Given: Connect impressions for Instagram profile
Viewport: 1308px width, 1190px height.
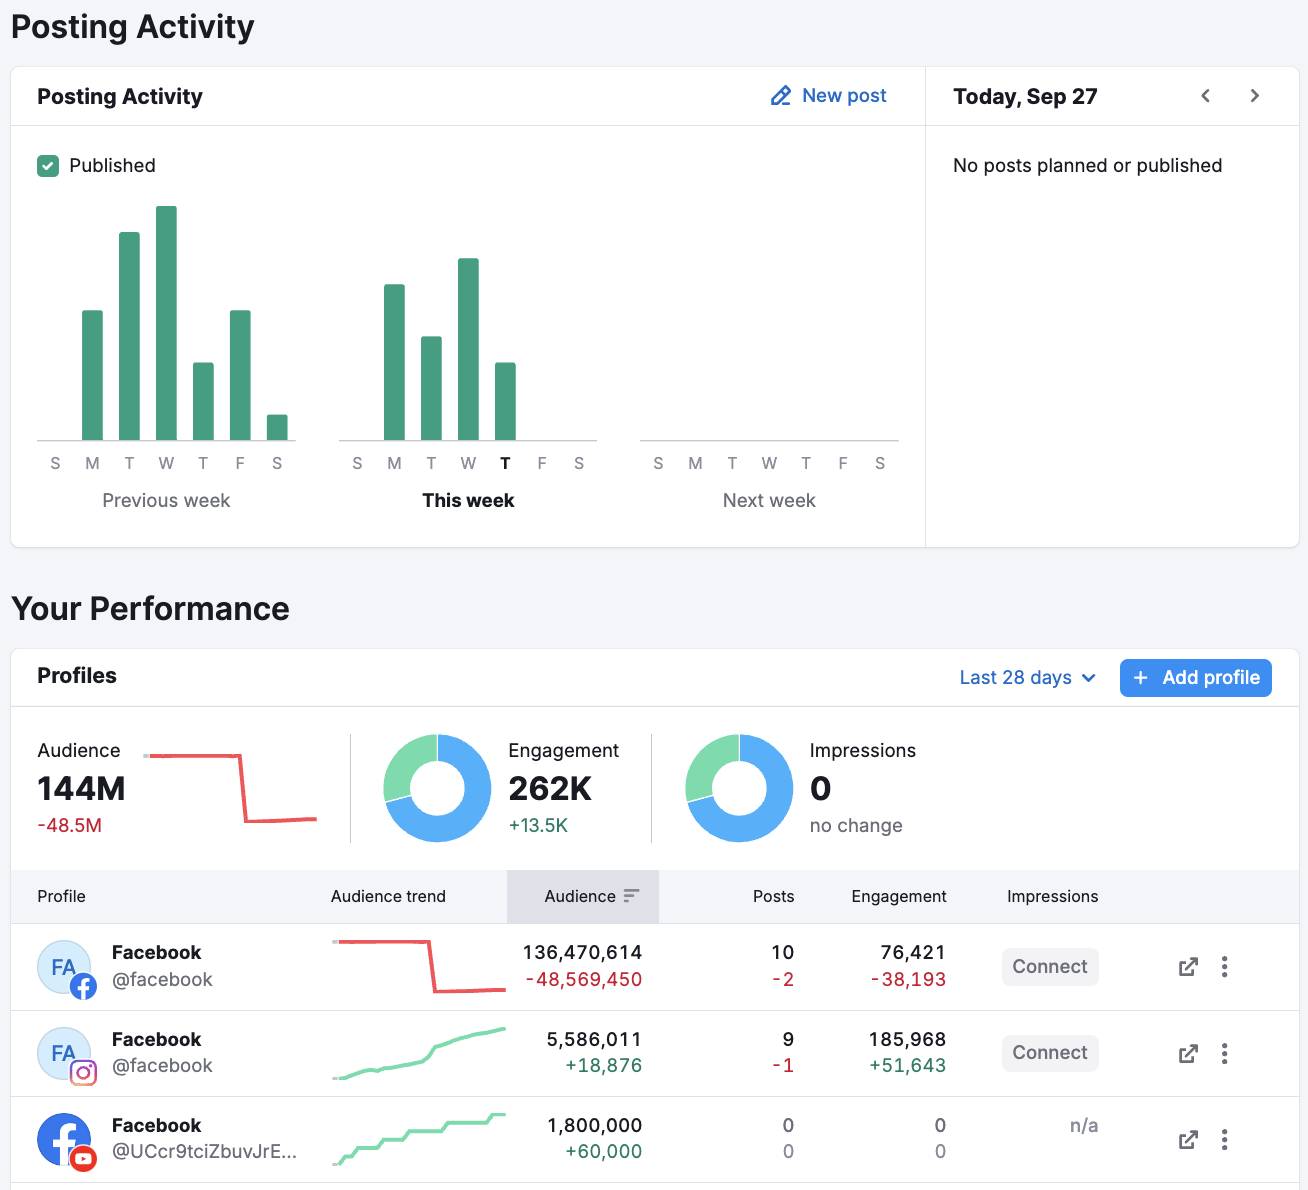Looking at the screenshot, I should pos(1049,1053).
